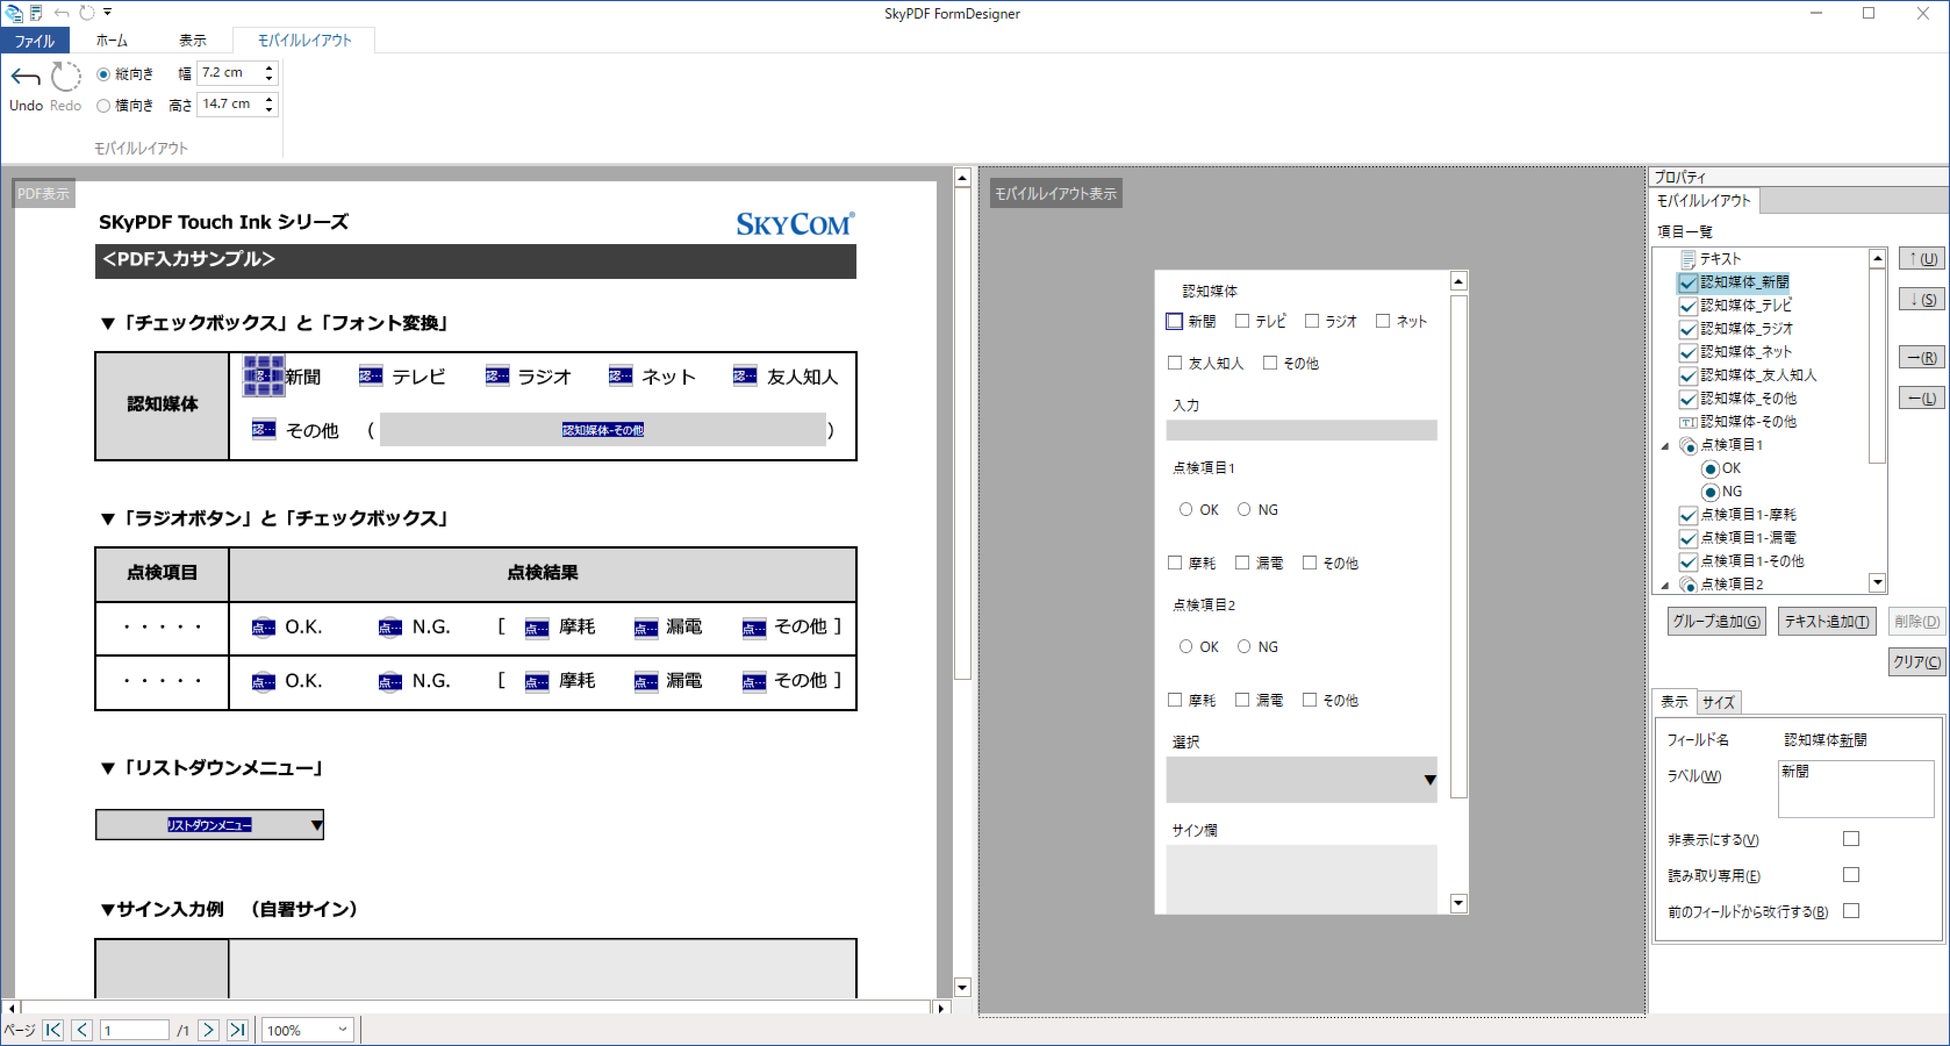Image resolution: width=1950 pixels, height=1046 pixels.
Task: Click the ラベル text input field
Action: tap(1855, 789)
